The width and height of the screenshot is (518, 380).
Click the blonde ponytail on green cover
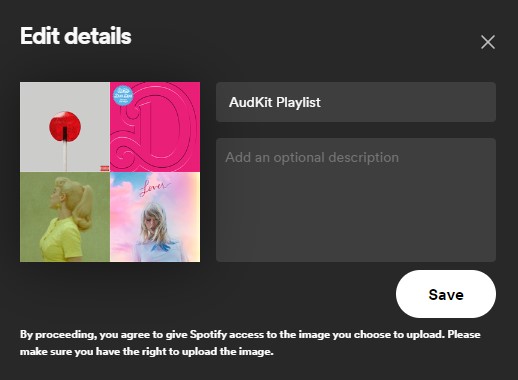point(83,207)
